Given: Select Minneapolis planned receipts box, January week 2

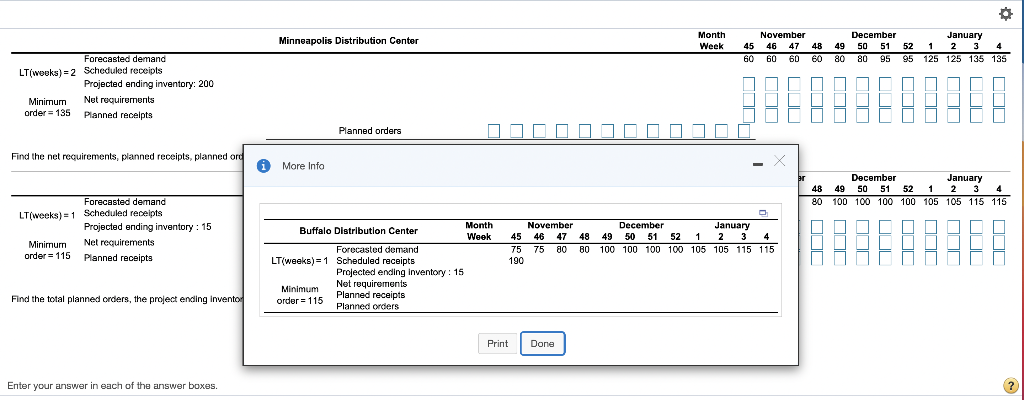Looking at the screenshot, I should pos(953,115).
